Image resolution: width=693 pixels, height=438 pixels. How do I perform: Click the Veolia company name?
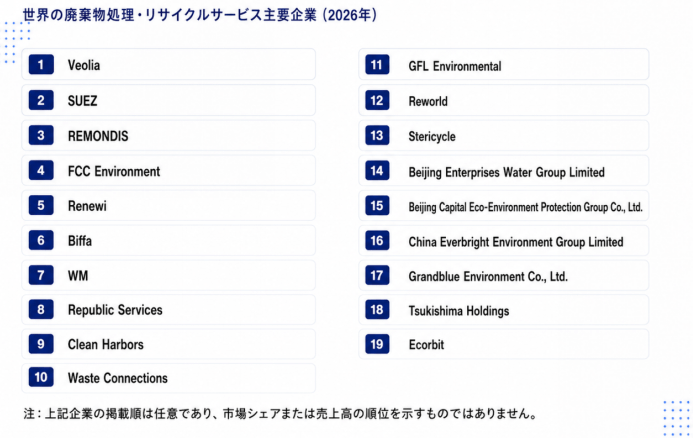coord(84,65)
